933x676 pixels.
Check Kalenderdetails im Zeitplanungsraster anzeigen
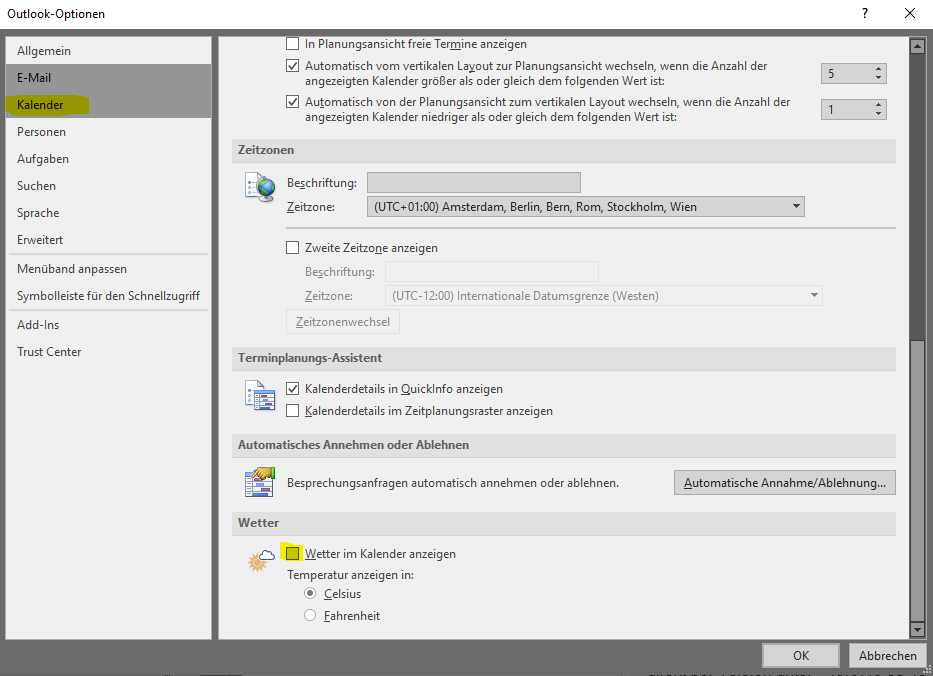coord(293,411)
